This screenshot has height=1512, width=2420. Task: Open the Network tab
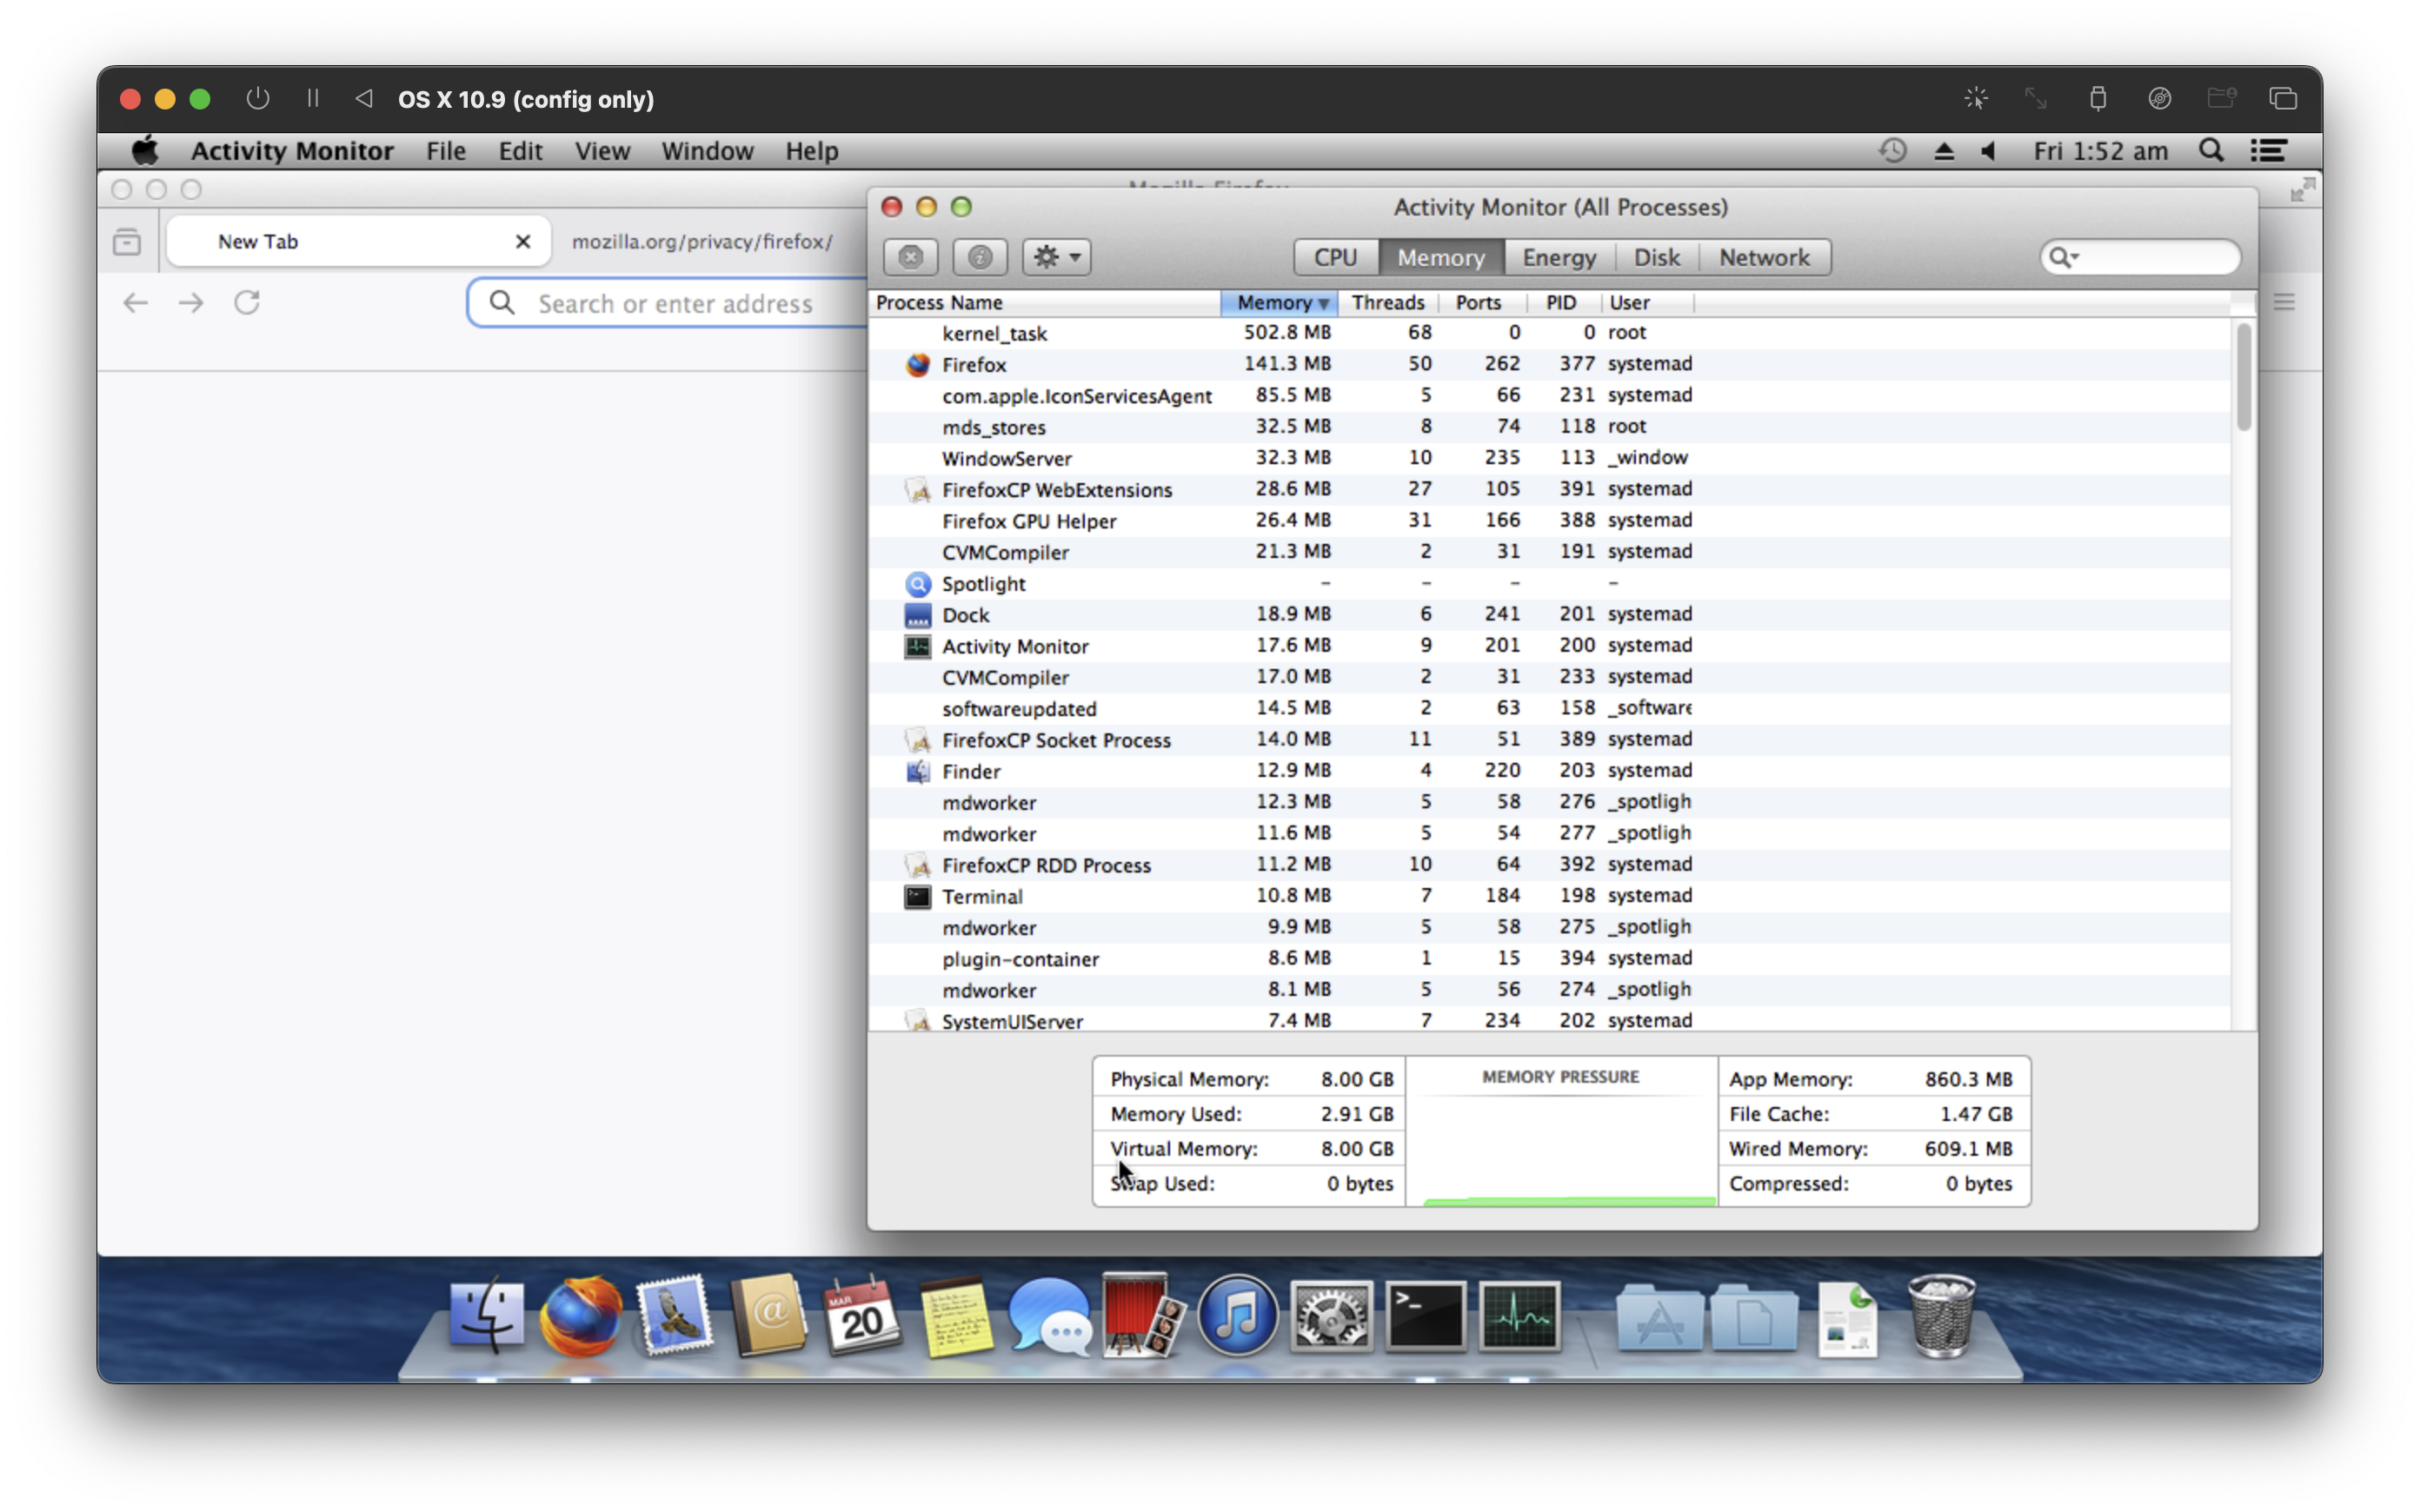[x=1763, y=257]
